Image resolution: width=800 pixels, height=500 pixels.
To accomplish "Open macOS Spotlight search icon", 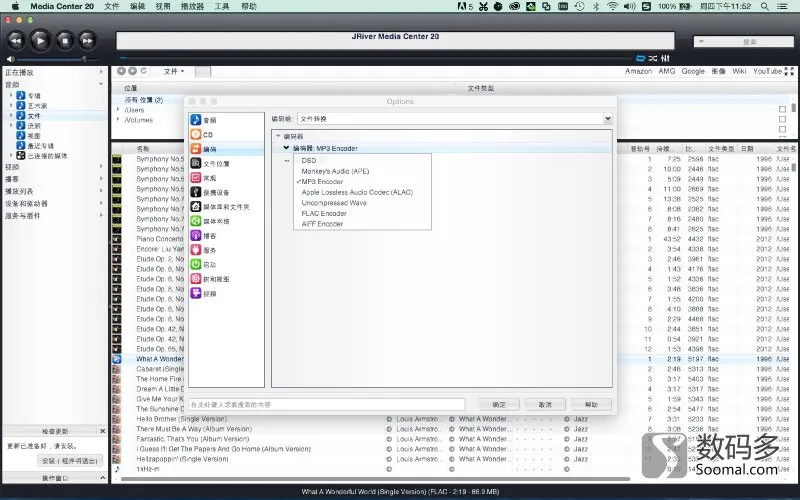I will click(x=764, y=6).
